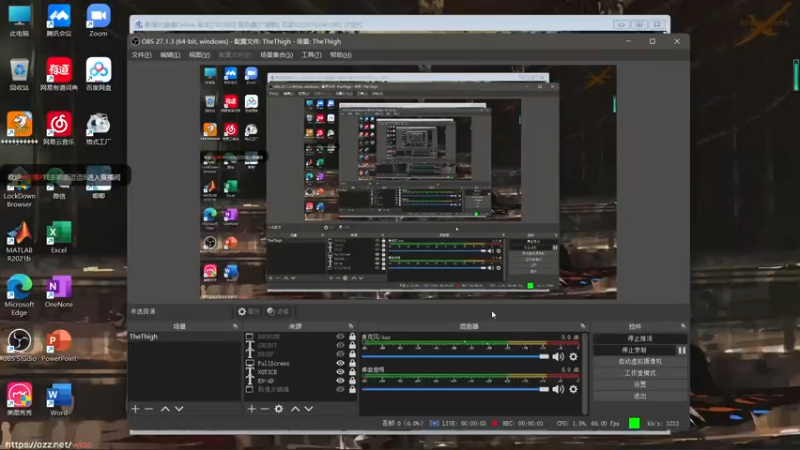This screenshot has height=450, width=800.
Task: Launch Microsoft Edge desktop shortcut
Action: (19, 296)
